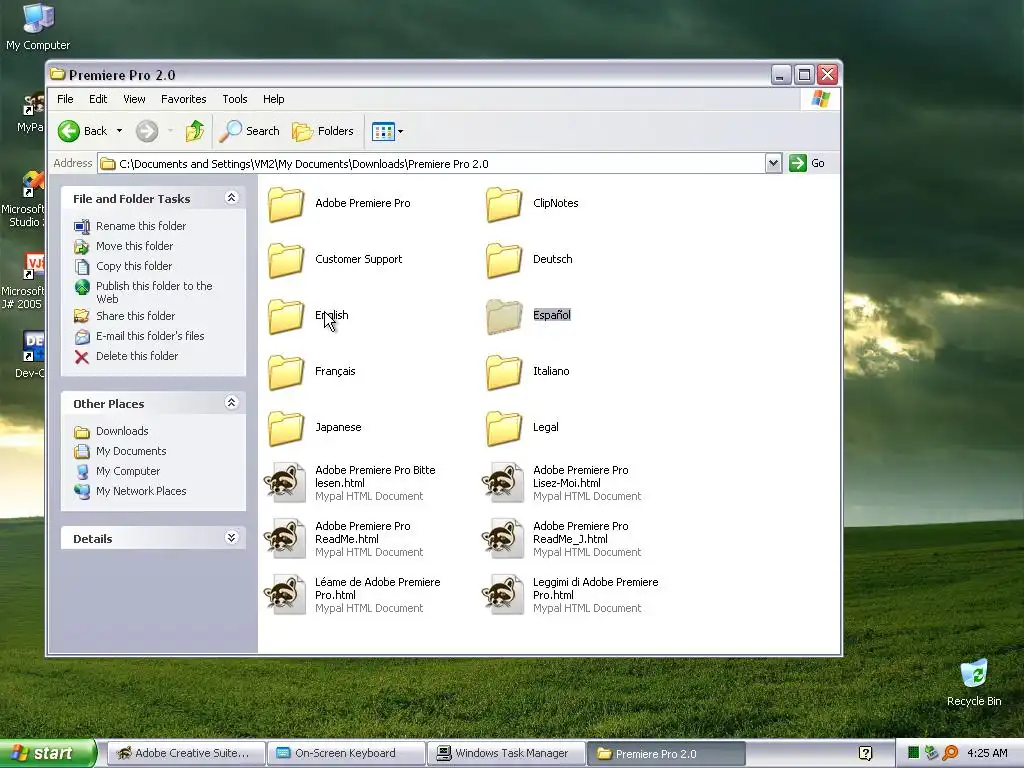This screenshot has height=768, width=1024.
Task: Open the Favorites menu
Action: point(184,99)
